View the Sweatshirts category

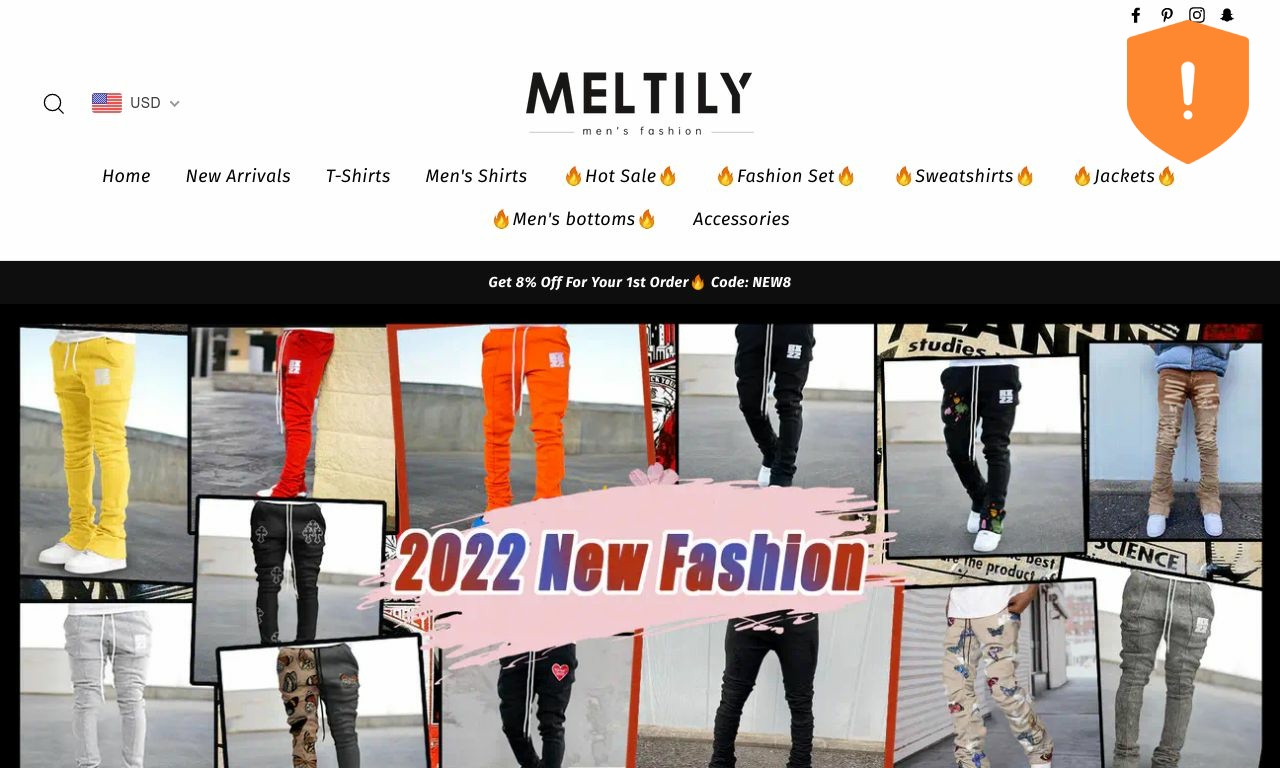(964, 176)
